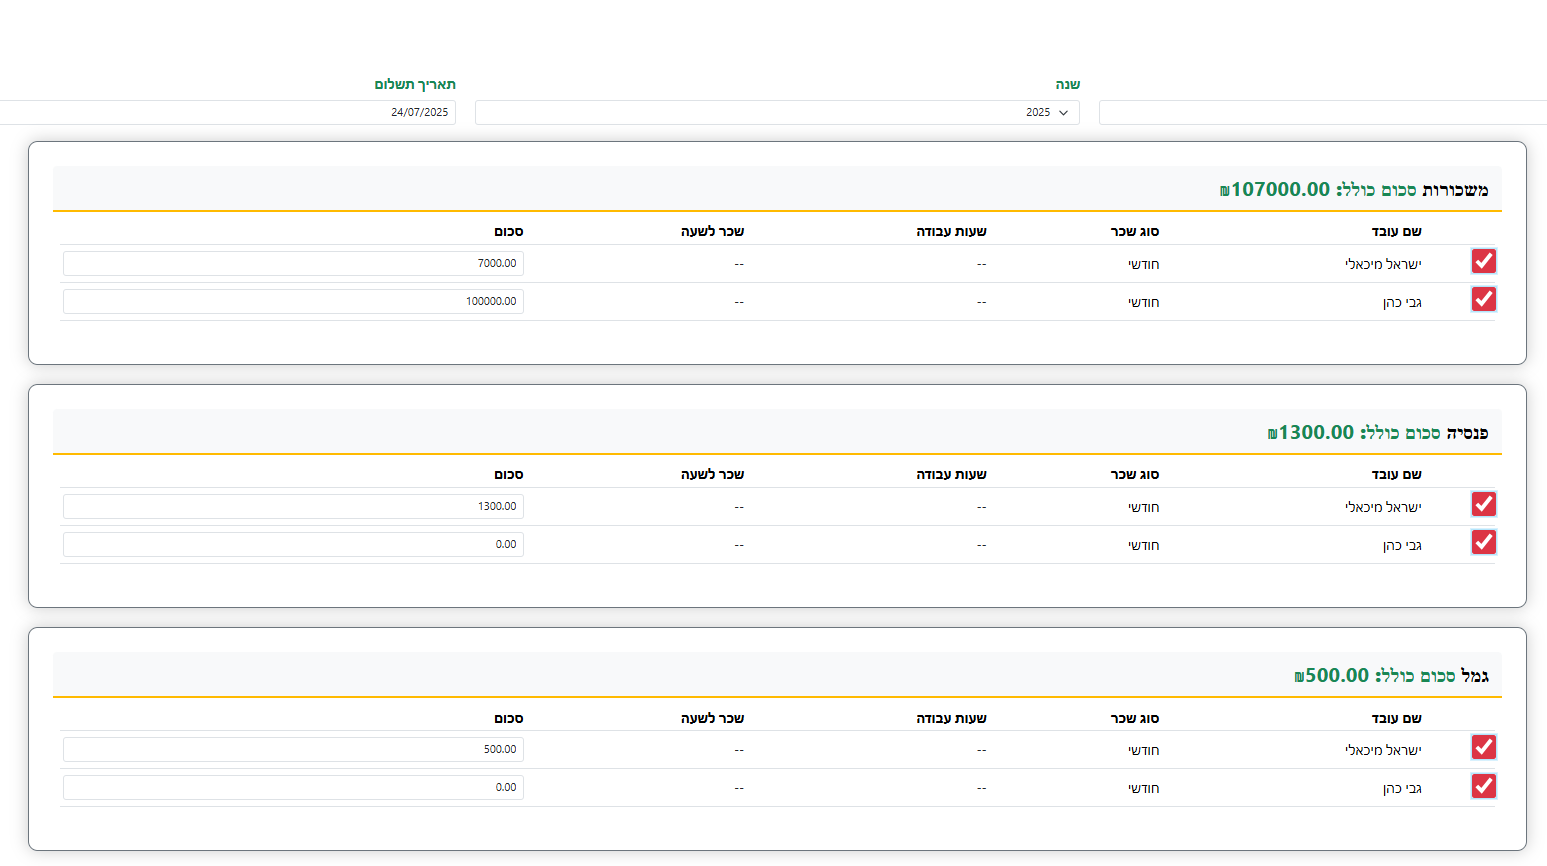Select the 100000.00 salary amount field

point(293,302)
